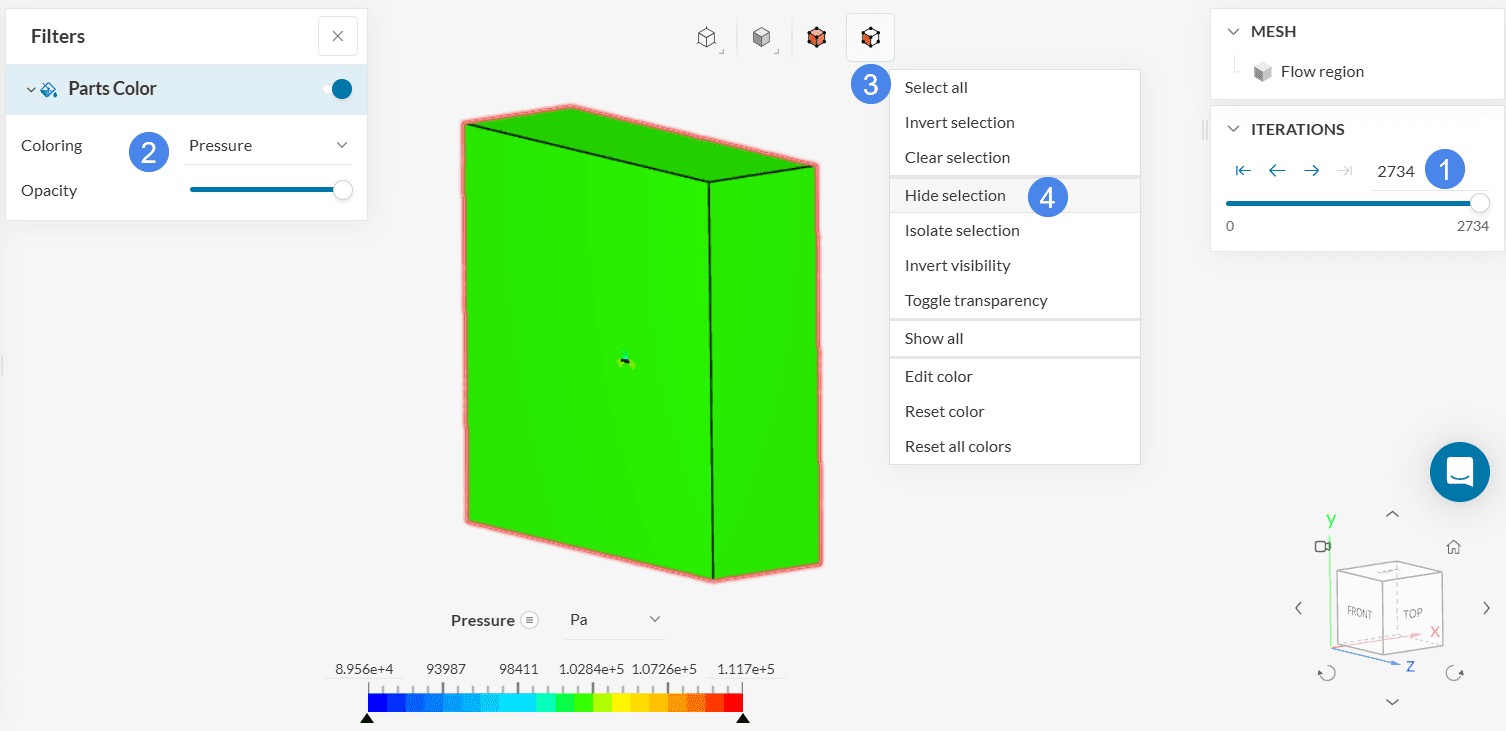Click the Opacity slider handle
The image size is (1506, 731).
(343, 190)
